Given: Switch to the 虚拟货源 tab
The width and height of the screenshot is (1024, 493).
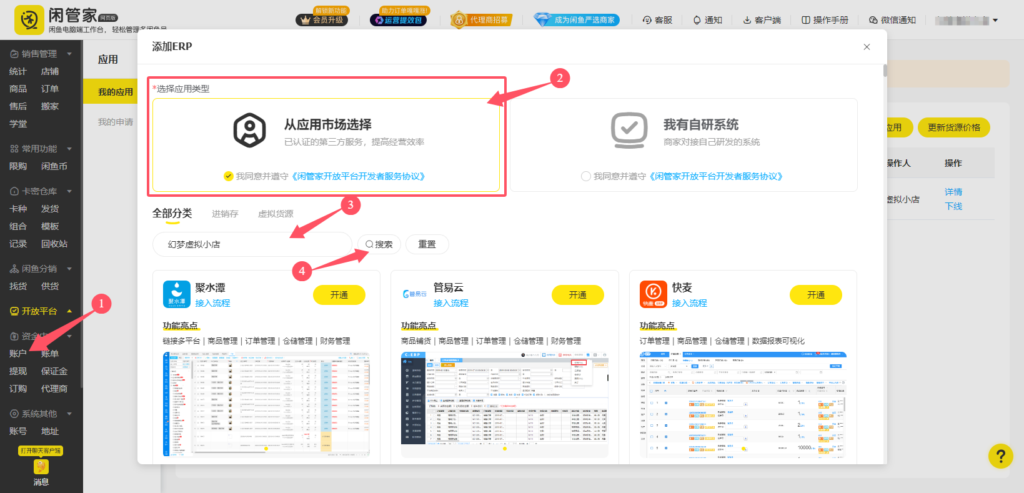Looking at the screenshot, I should point(276,214).
